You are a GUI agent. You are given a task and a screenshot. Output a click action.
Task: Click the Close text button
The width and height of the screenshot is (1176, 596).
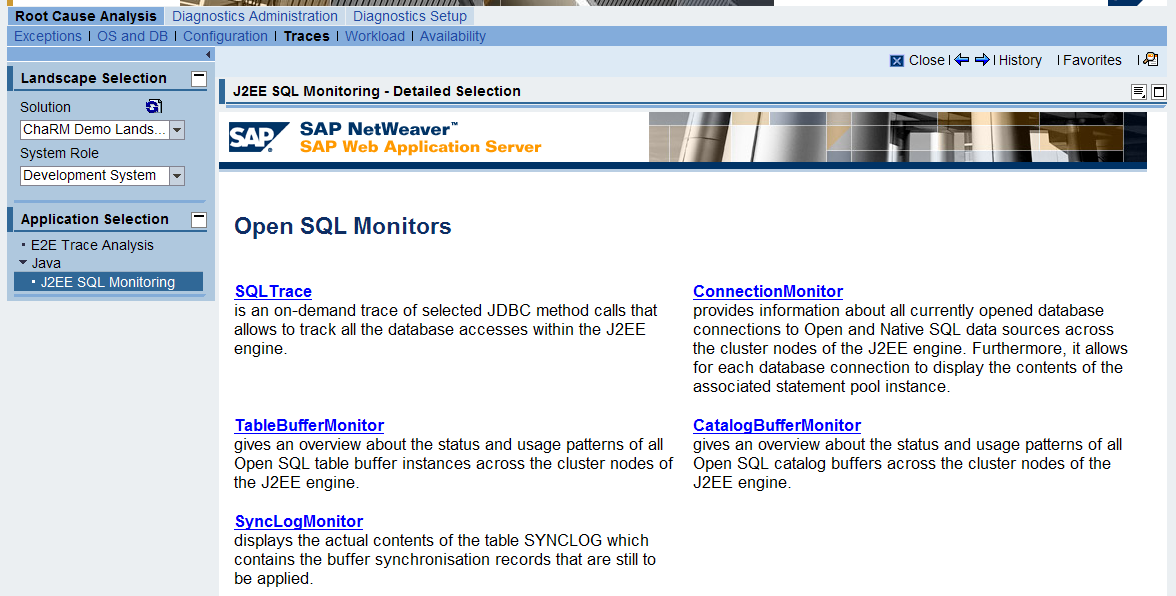tap(926, 60)
